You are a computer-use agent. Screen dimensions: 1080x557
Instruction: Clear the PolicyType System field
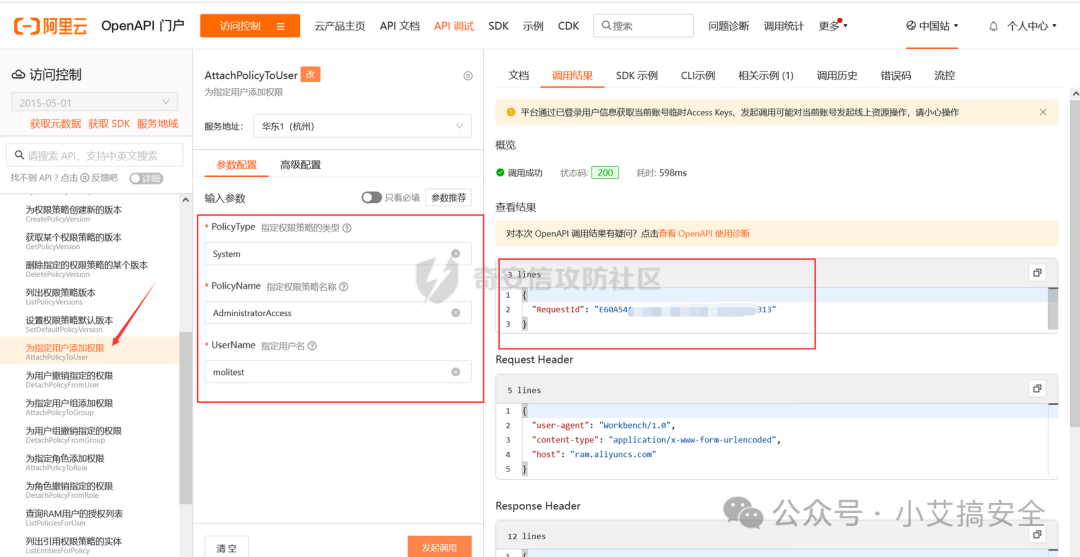(455, 253)
